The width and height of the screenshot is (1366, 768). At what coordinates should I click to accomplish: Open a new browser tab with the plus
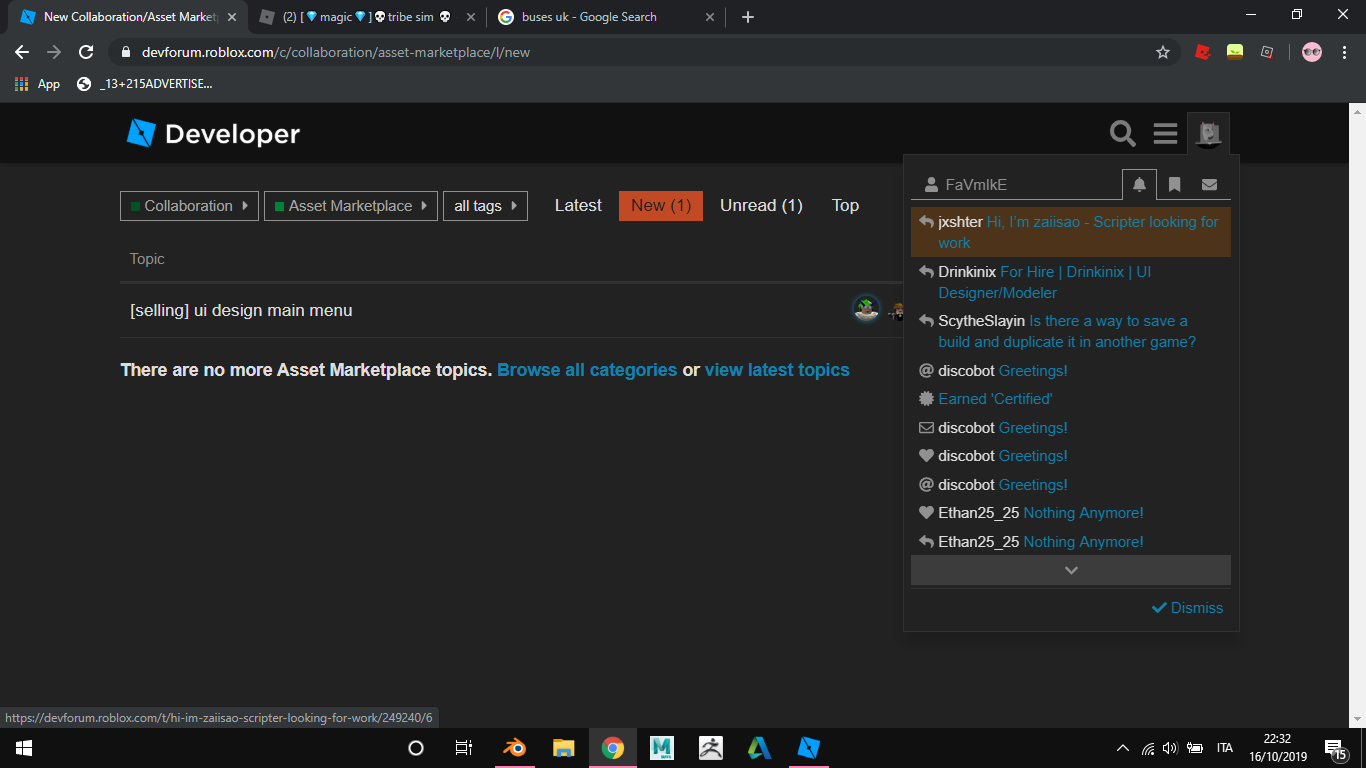coord(748,17)
